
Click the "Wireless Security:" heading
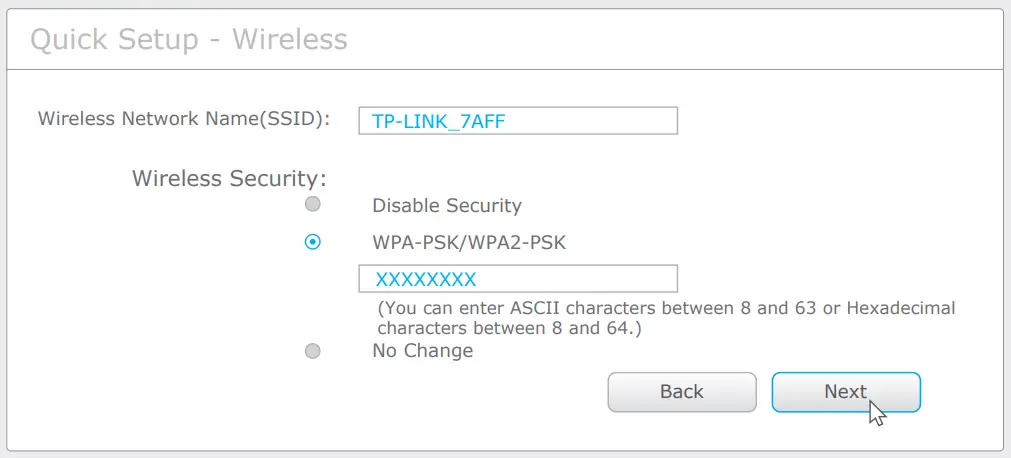(229, 179)
